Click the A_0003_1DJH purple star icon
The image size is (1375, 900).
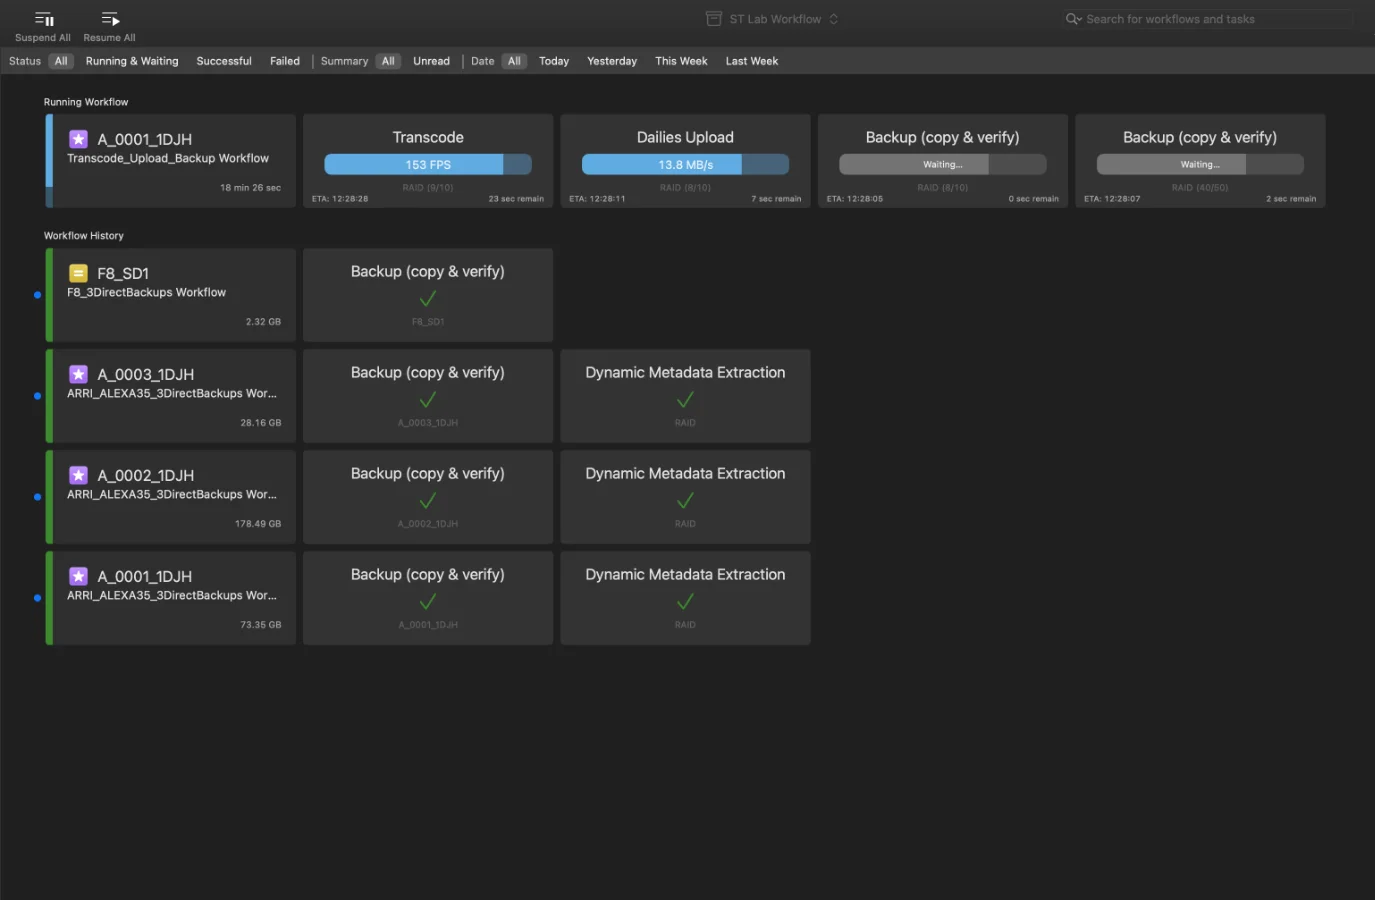point(78,374)
